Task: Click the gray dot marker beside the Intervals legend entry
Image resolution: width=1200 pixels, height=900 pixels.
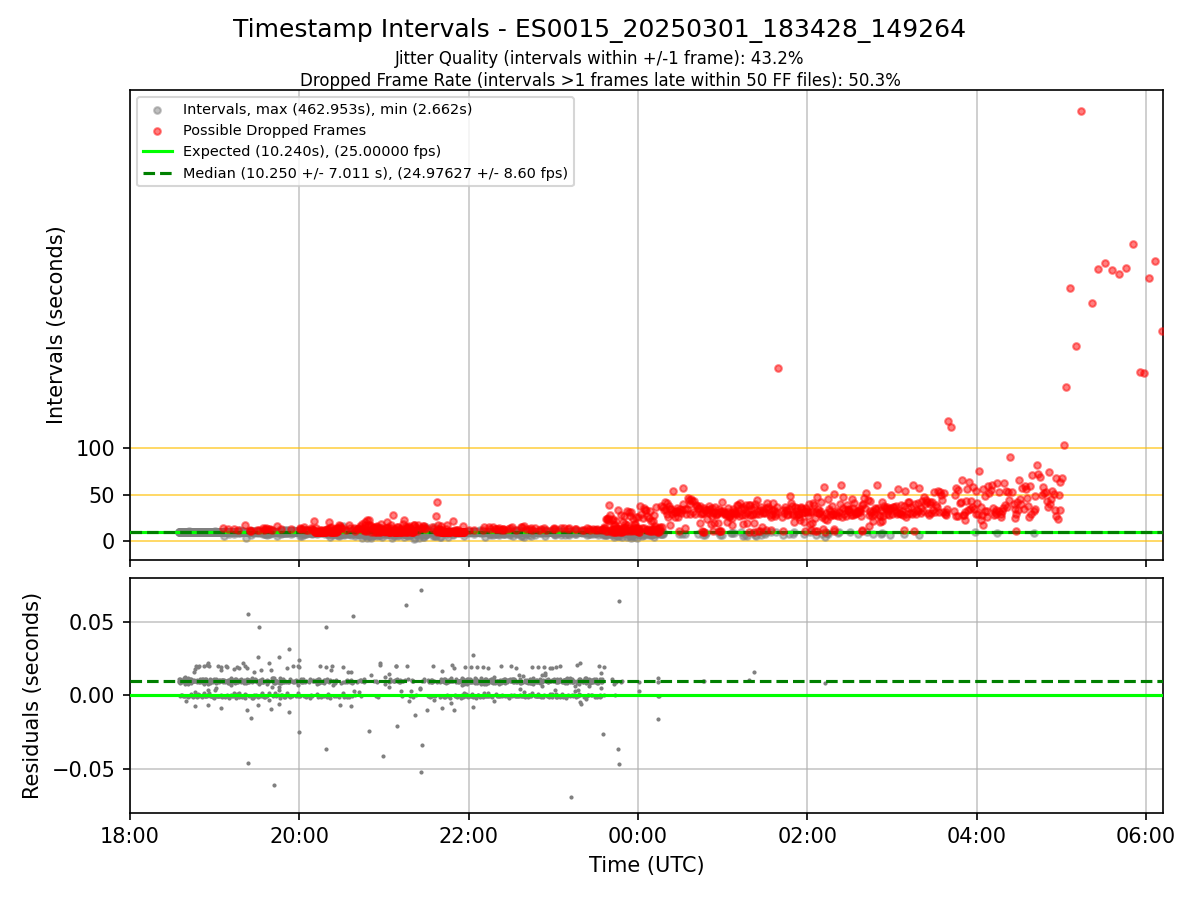Action: pyautogui.click(x=156, y=109)
